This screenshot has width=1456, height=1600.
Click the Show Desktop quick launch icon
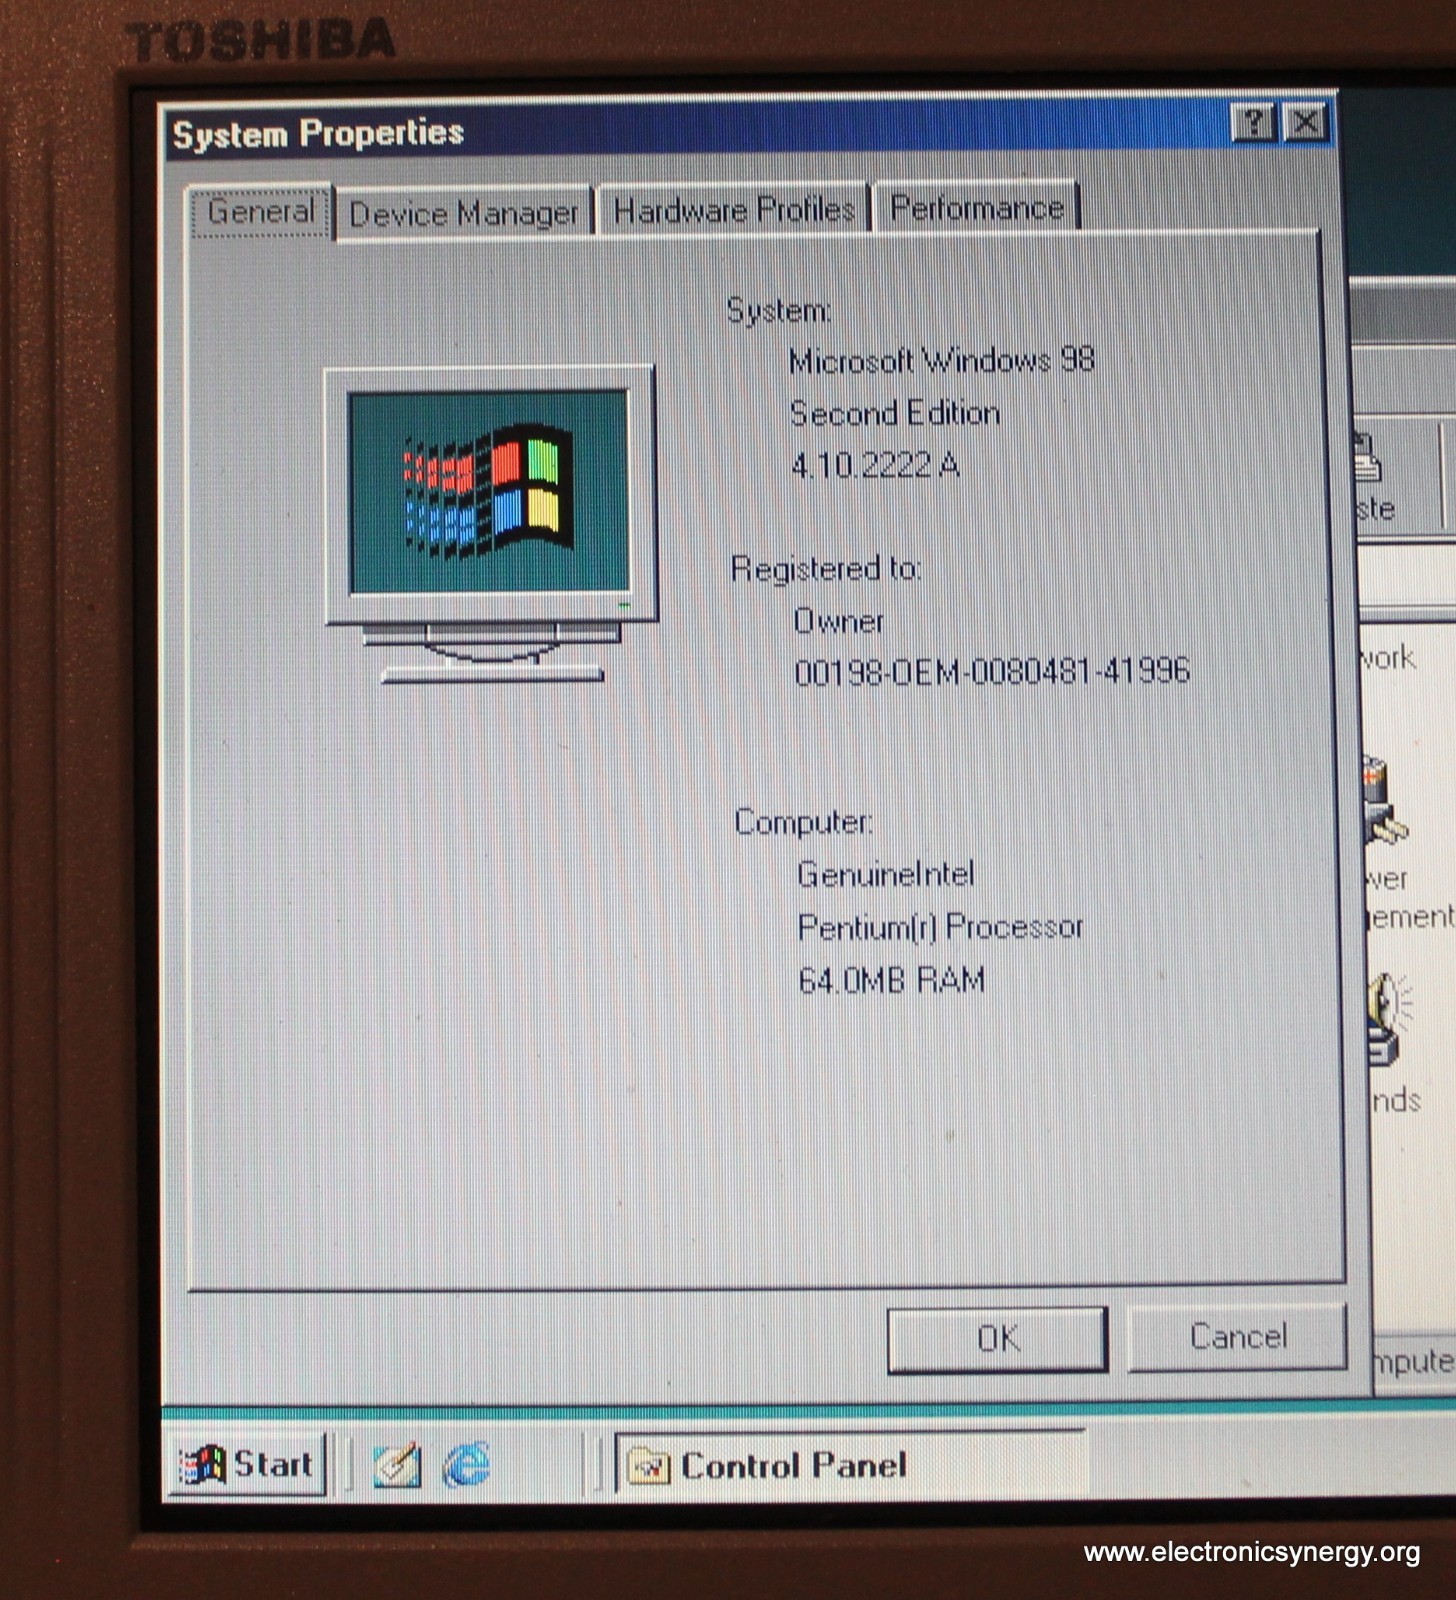(396, 1466)
